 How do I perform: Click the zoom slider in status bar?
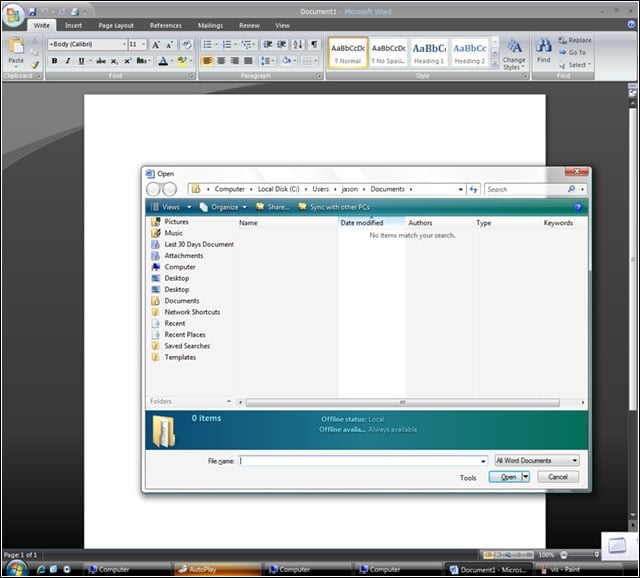tap(580, 555)
